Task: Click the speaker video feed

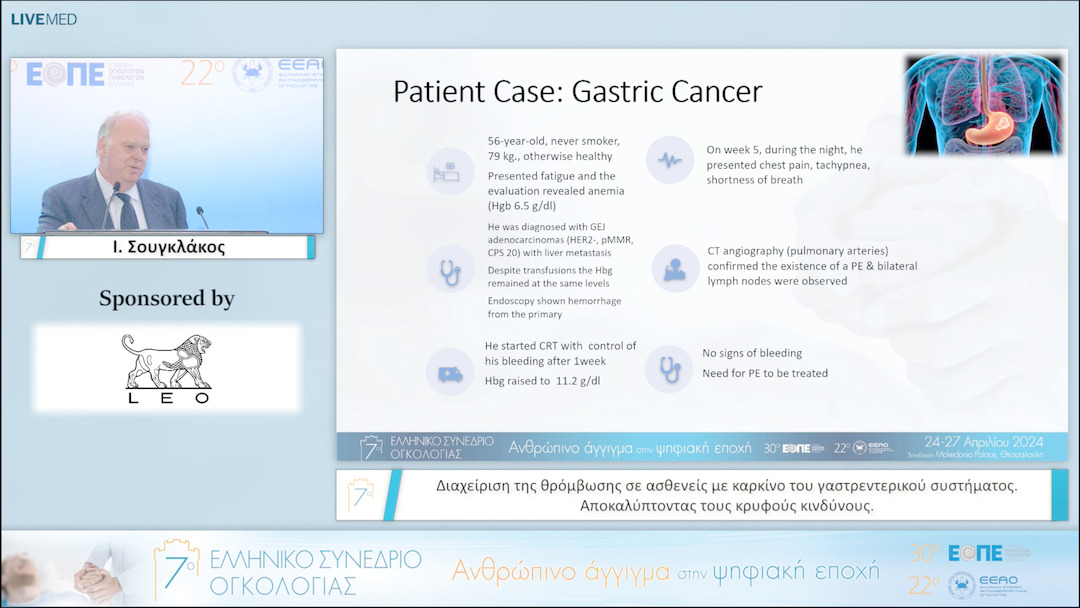Action: (167, 145)
